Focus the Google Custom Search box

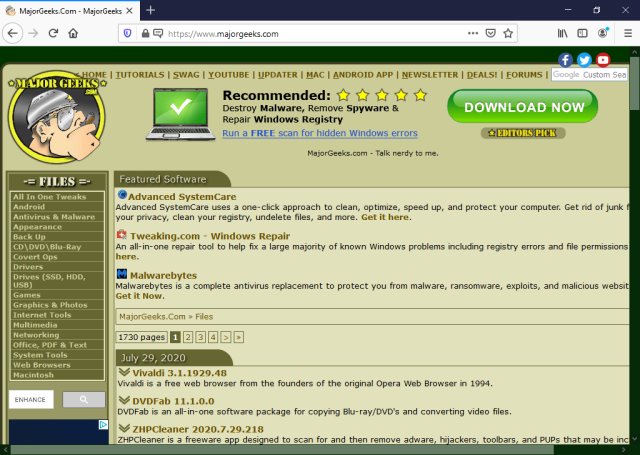tap(589, 75)
